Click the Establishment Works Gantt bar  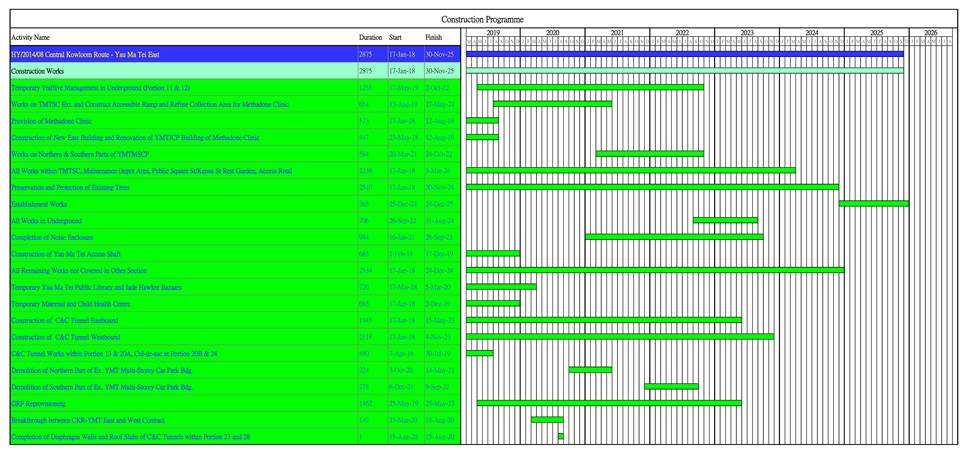(x=873, y=204)
